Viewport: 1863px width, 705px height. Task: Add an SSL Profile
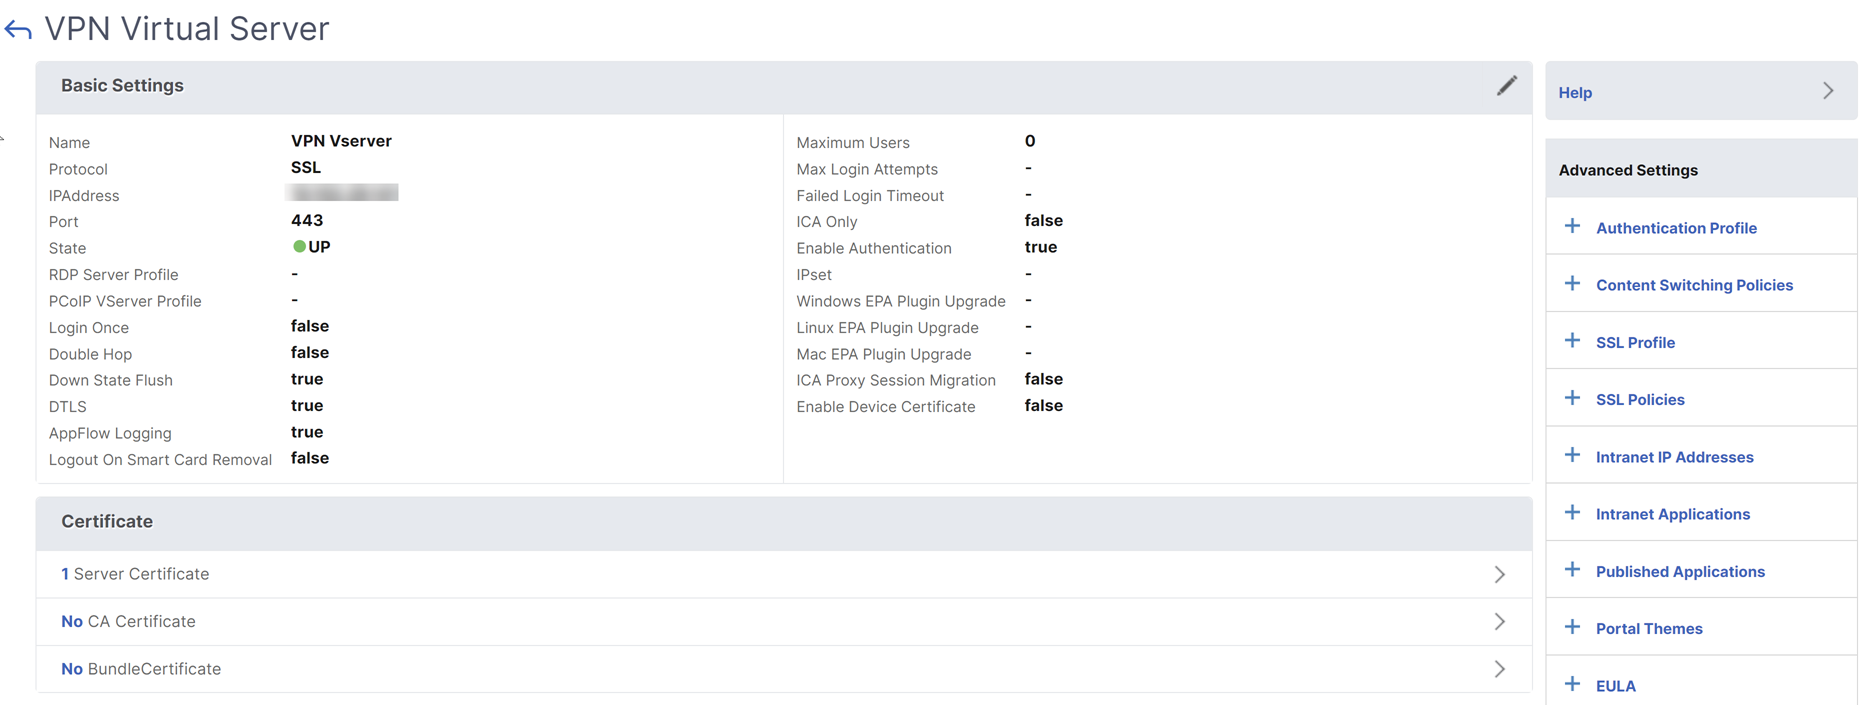(x=1635, y=342)
